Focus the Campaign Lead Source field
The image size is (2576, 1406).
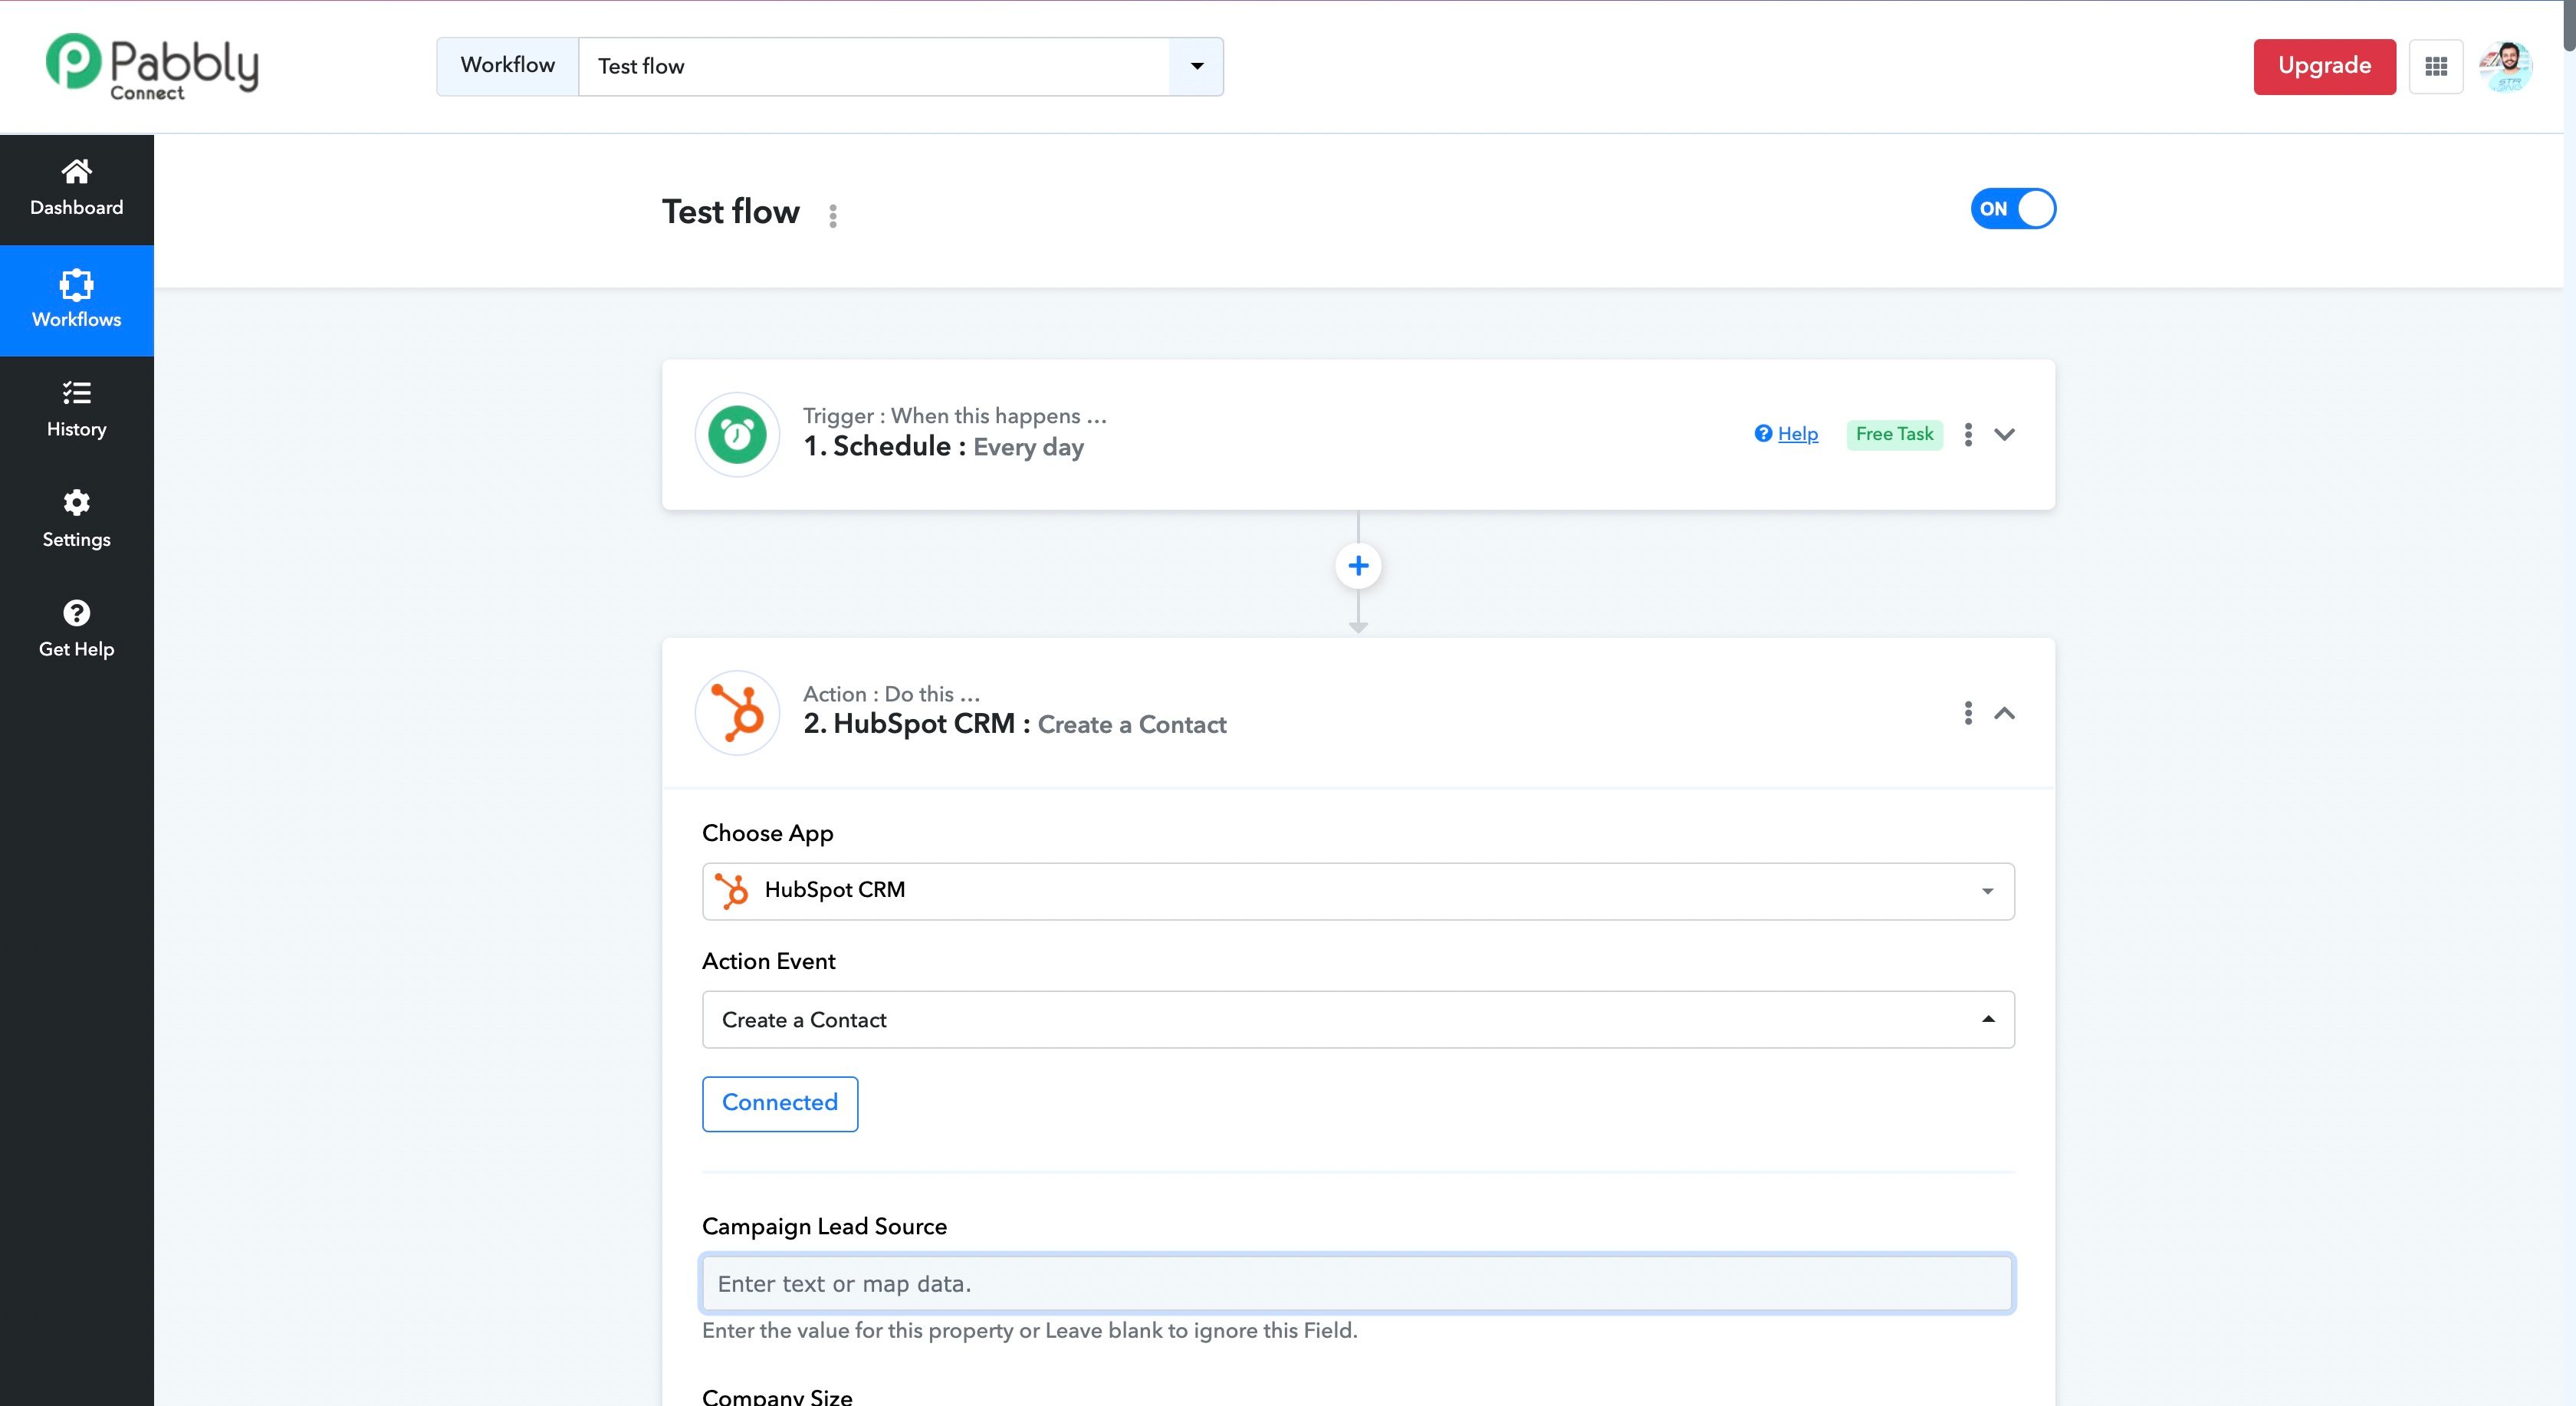tap(1358, 1283)
